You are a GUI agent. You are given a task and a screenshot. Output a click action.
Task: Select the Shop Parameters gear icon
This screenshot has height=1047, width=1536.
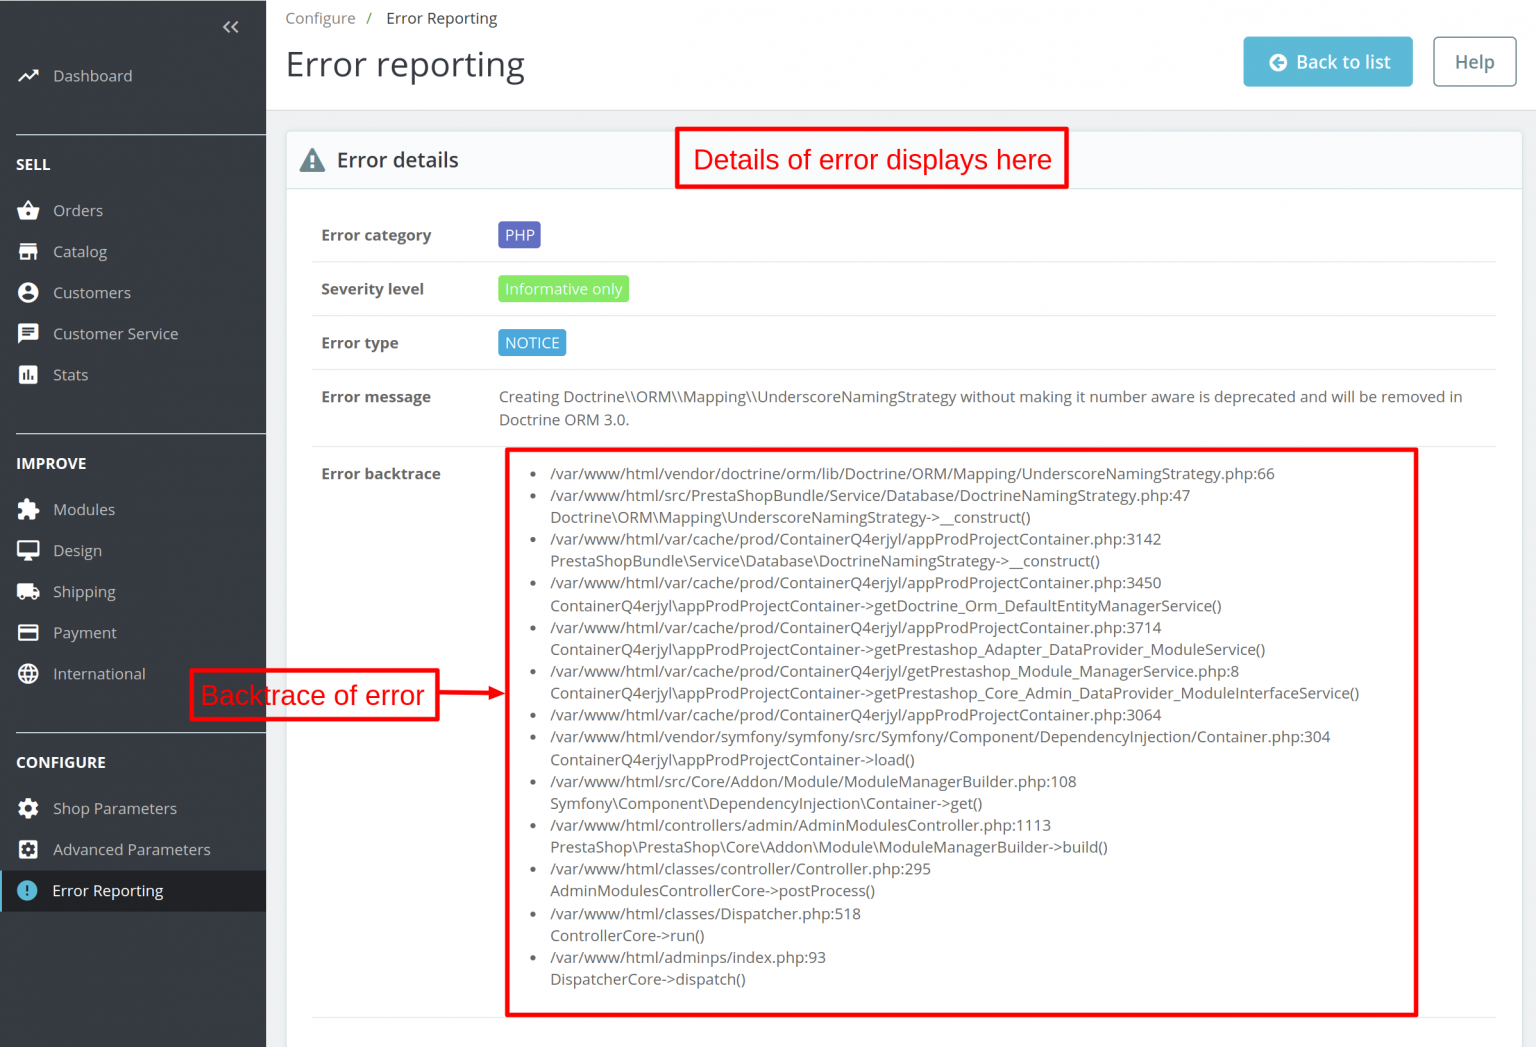[x=29, y=808]
